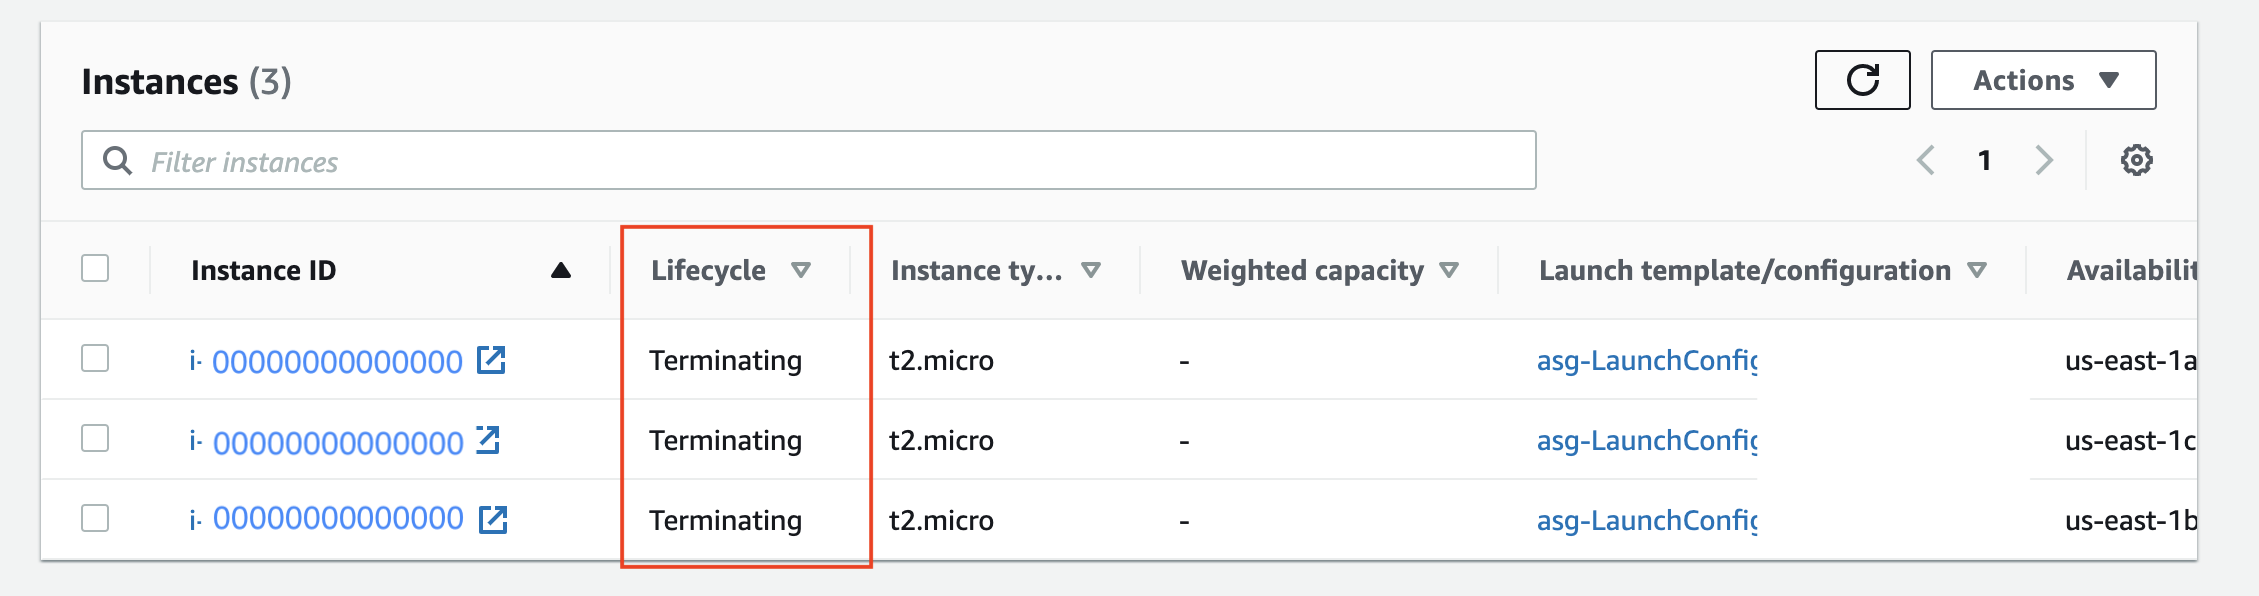Open first row asg-LaunchConfig link

[x=1647, y=360]
